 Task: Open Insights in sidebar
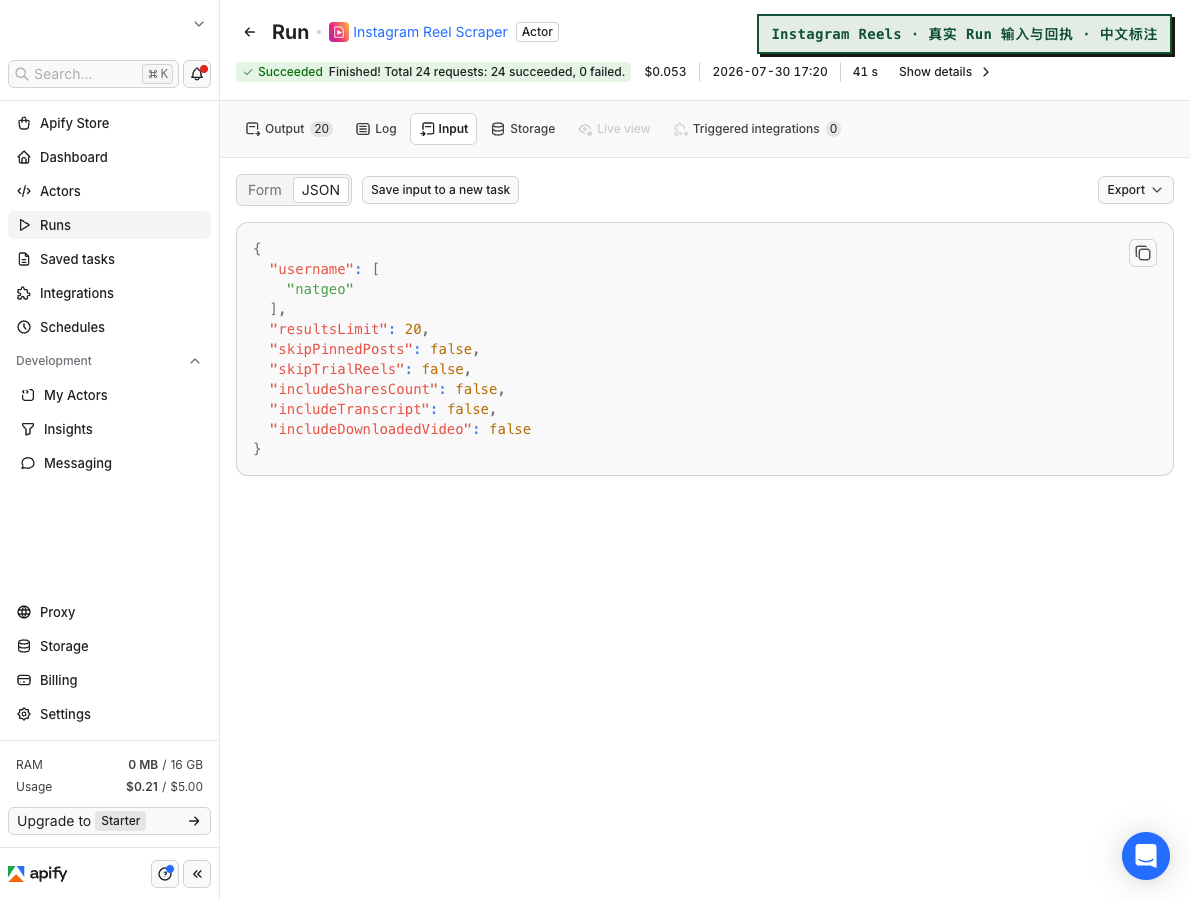tap(109, 430)
